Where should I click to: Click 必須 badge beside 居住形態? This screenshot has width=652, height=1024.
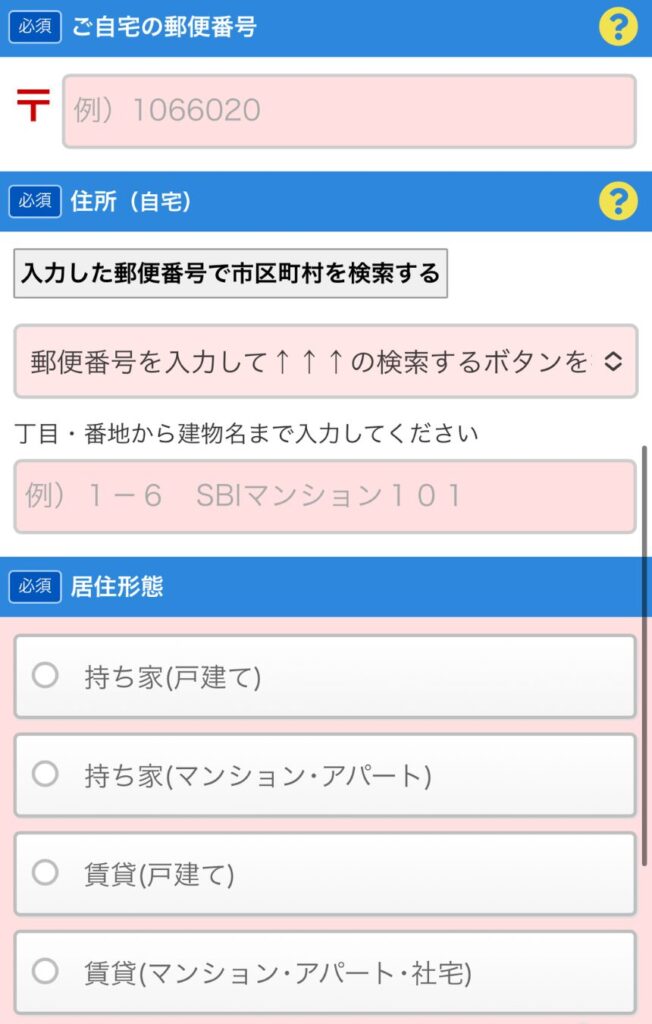[x=35, y=586]
